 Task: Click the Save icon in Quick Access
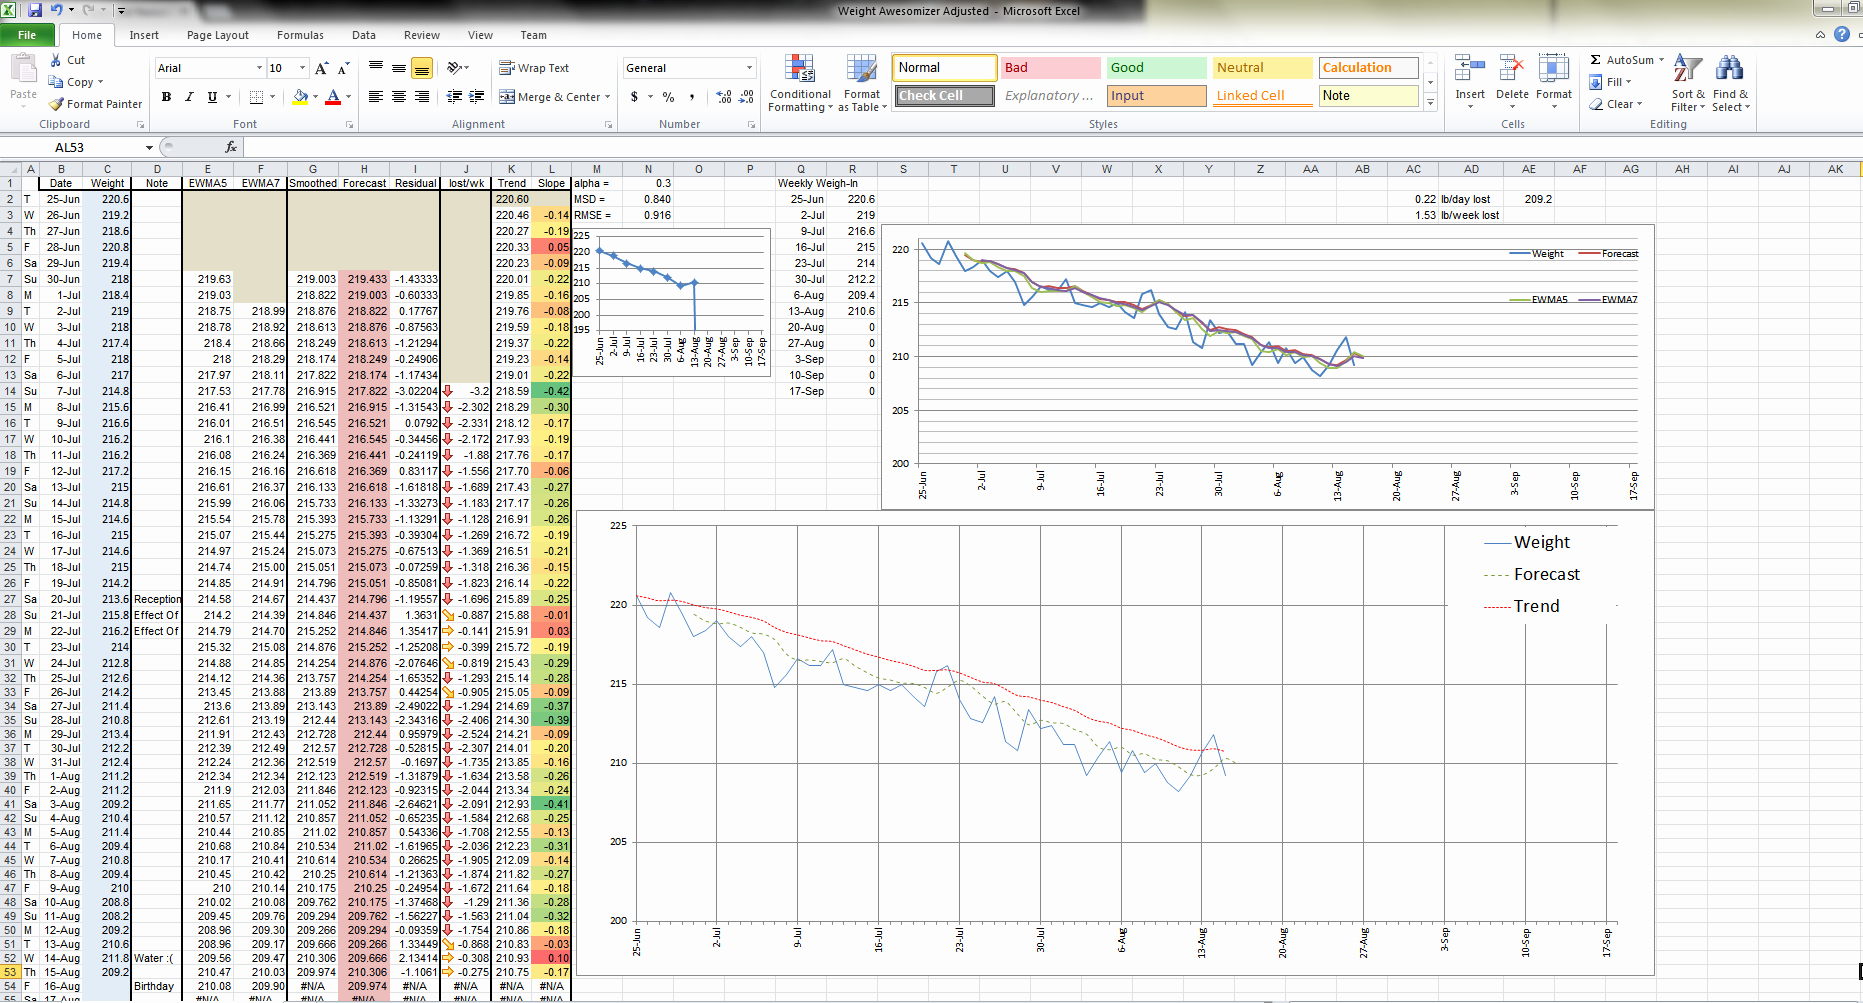(35, 10)
